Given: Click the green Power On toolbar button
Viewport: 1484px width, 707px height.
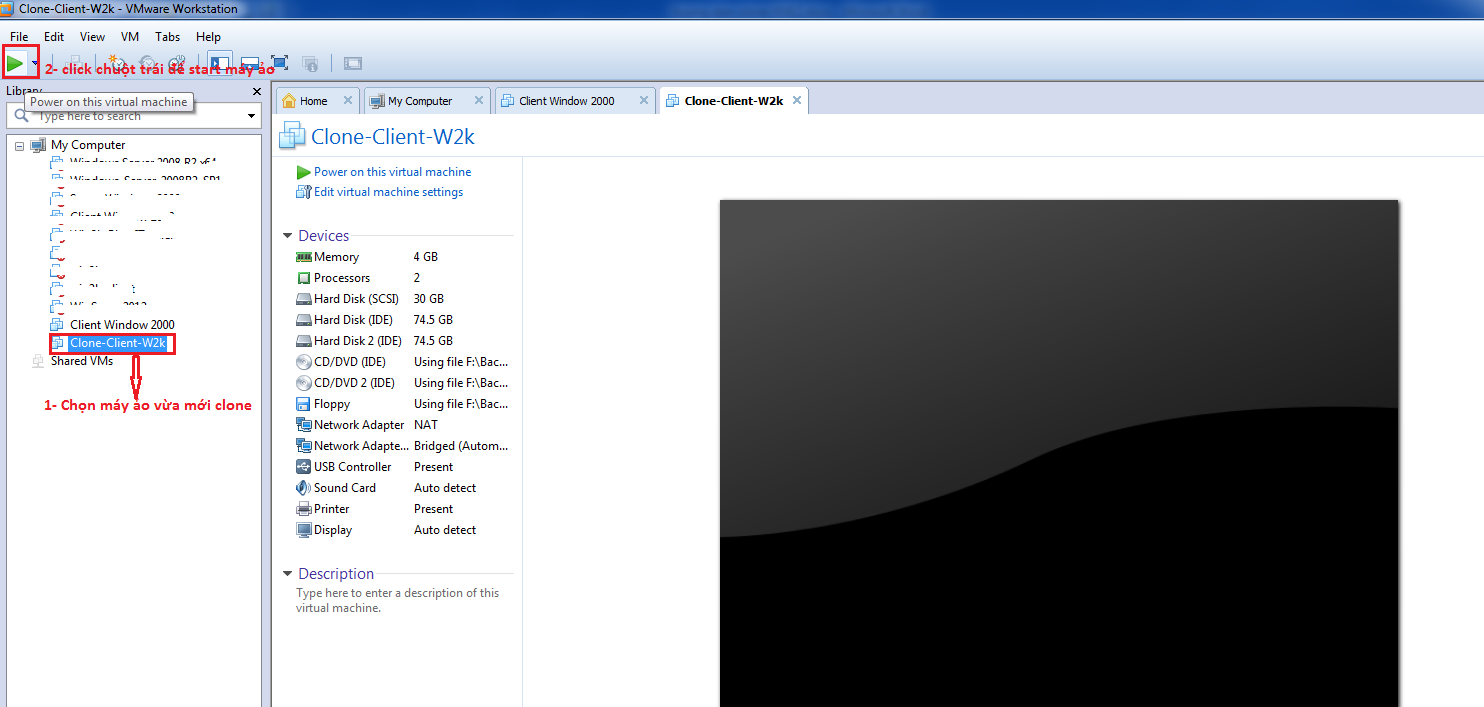Looking at the screenshot, I should click(15, 64).
